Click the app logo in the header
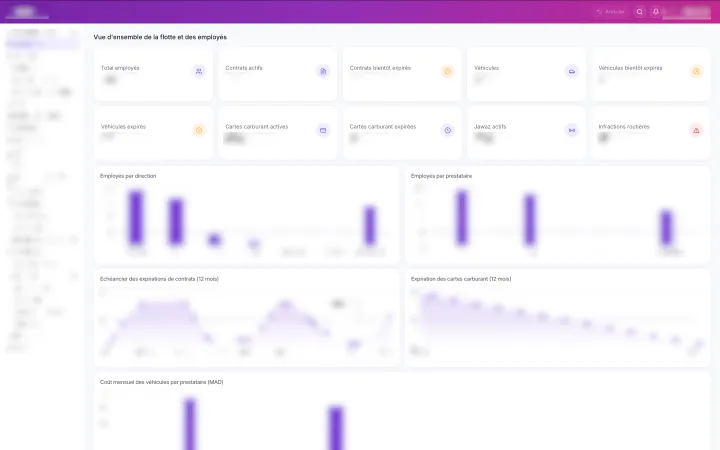The width and height of the screenshot is (720, 450). pos(26,12)
